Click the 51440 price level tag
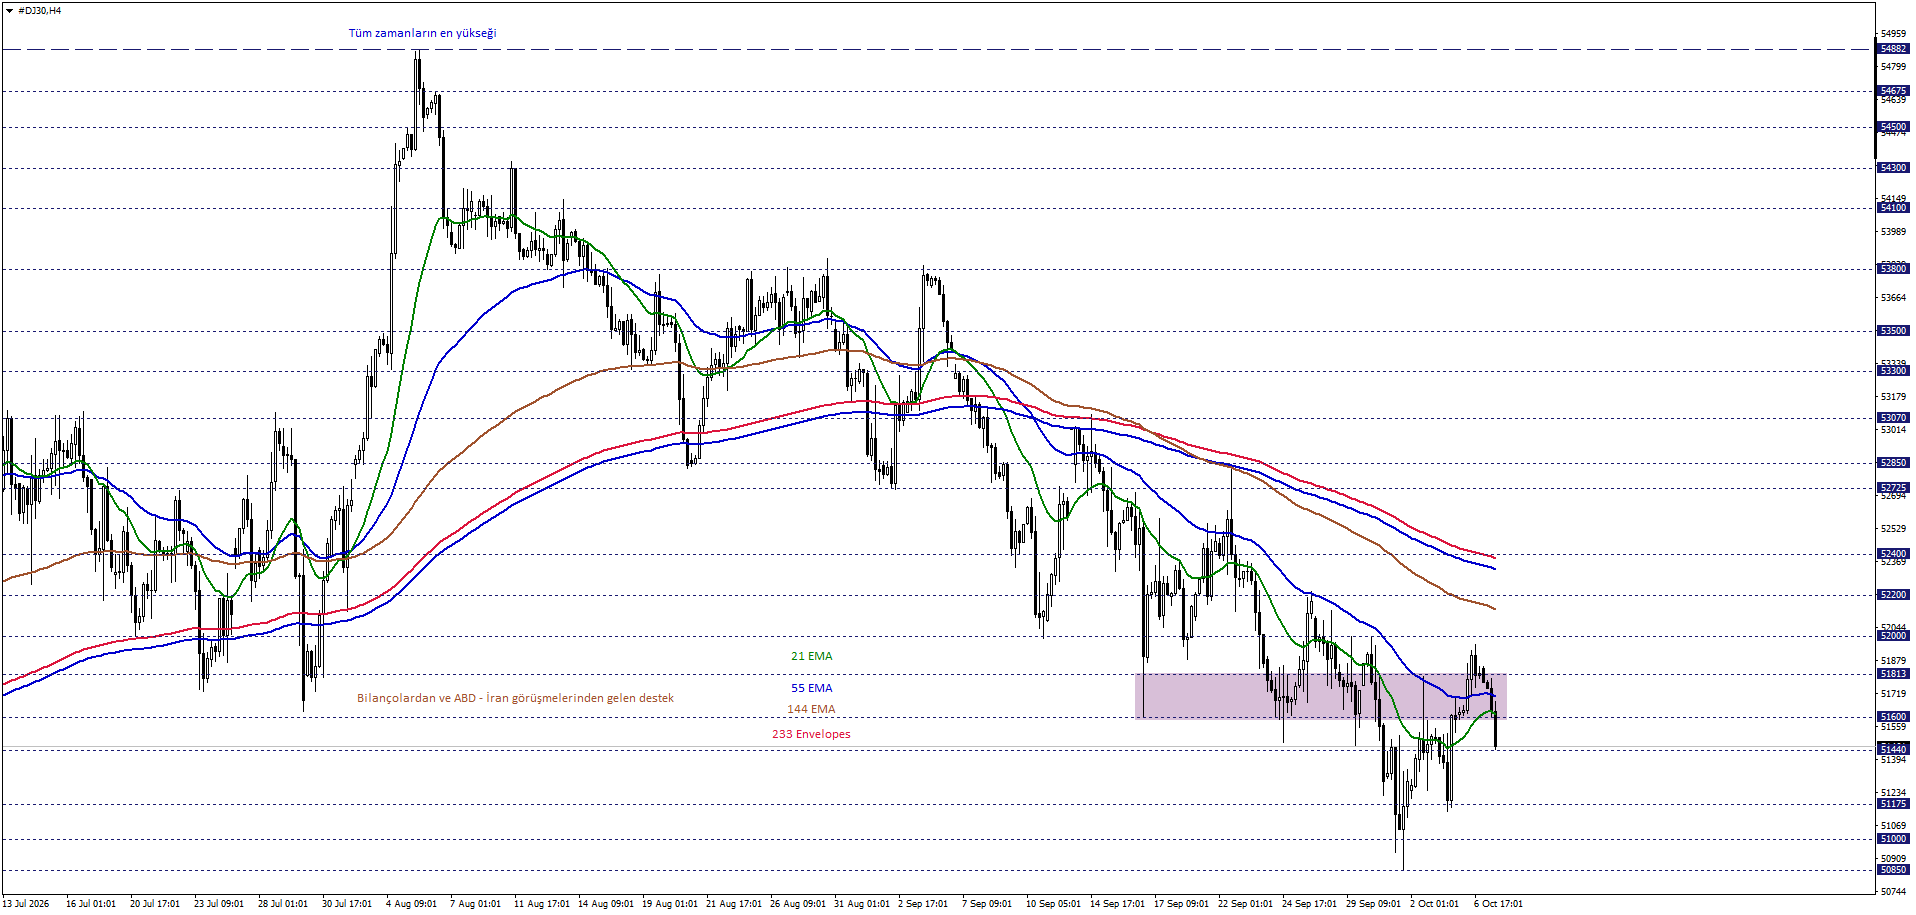This screenshot has width=1916, height=915. click(1893, 749)
